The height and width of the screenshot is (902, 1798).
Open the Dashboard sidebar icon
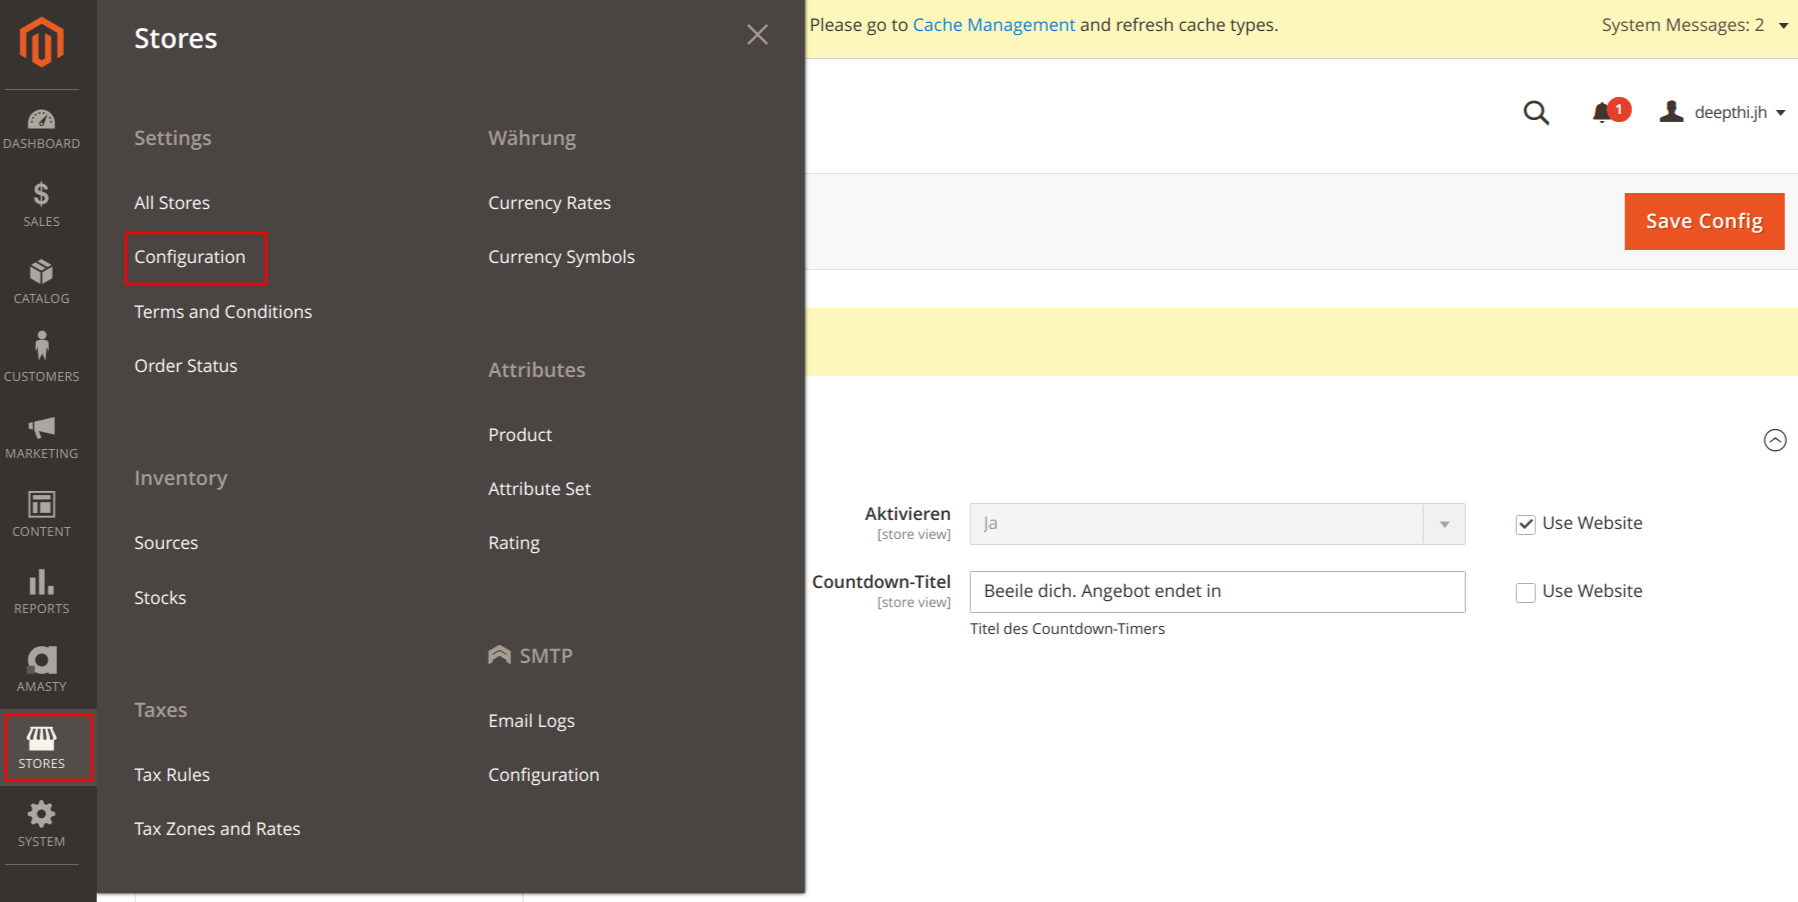(x=41, y=129)
